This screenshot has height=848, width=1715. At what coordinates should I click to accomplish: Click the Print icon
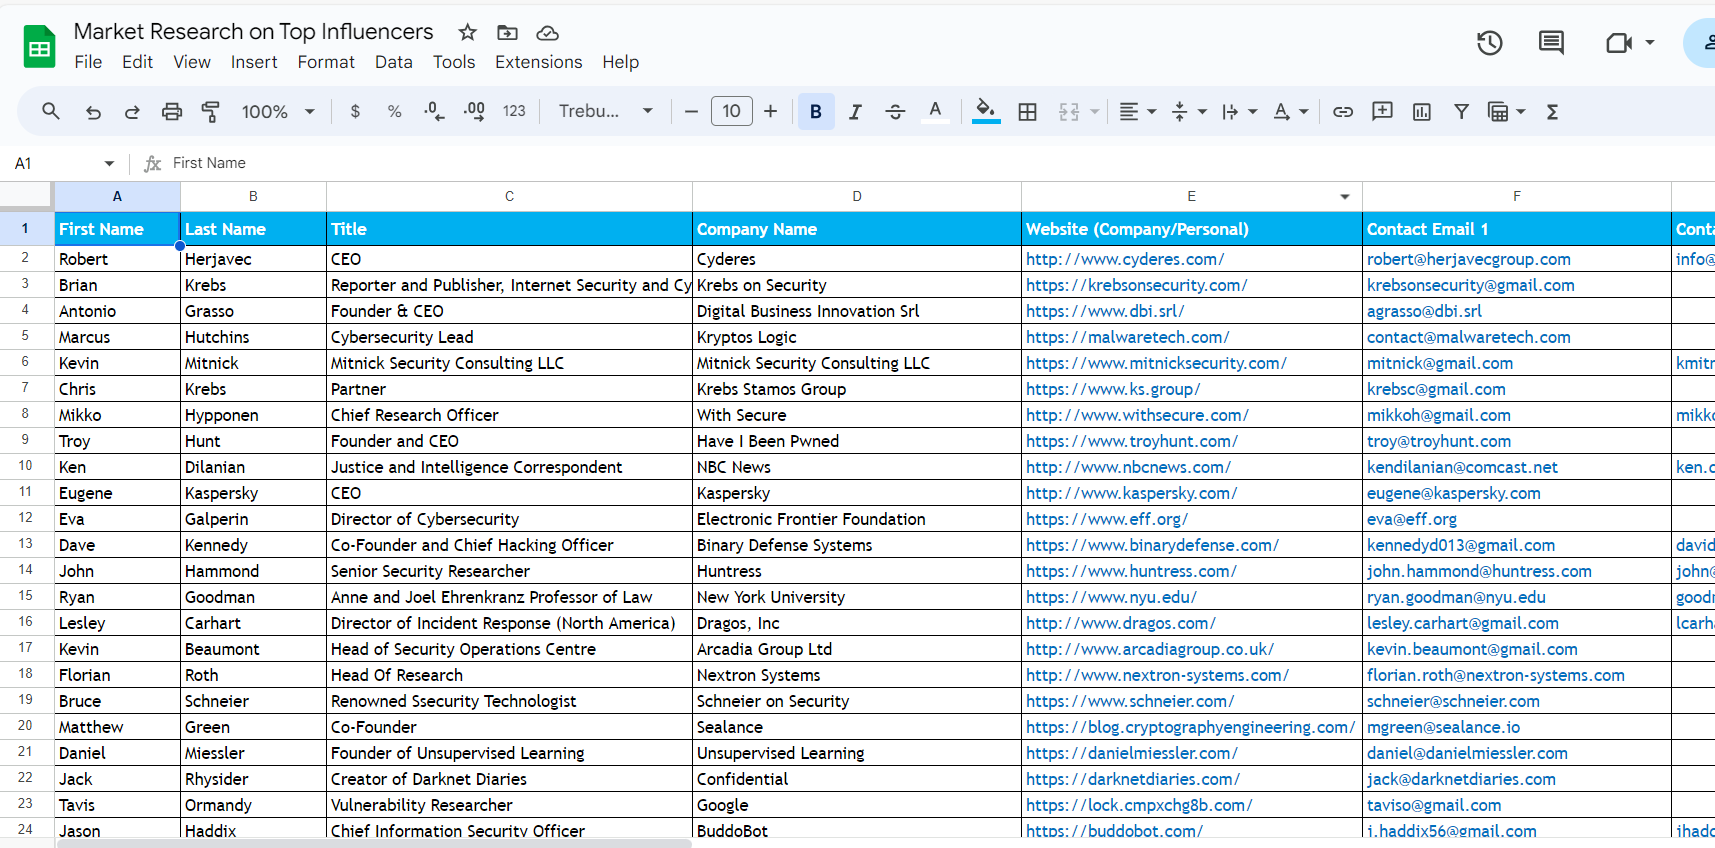point(172,112)
